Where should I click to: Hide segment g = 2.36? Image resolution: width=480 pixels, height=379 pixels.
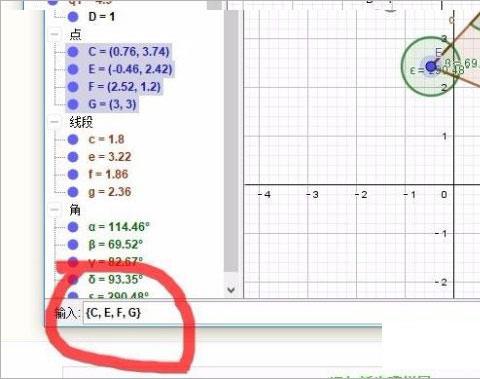pyautogui.click(x=73, y=192)
